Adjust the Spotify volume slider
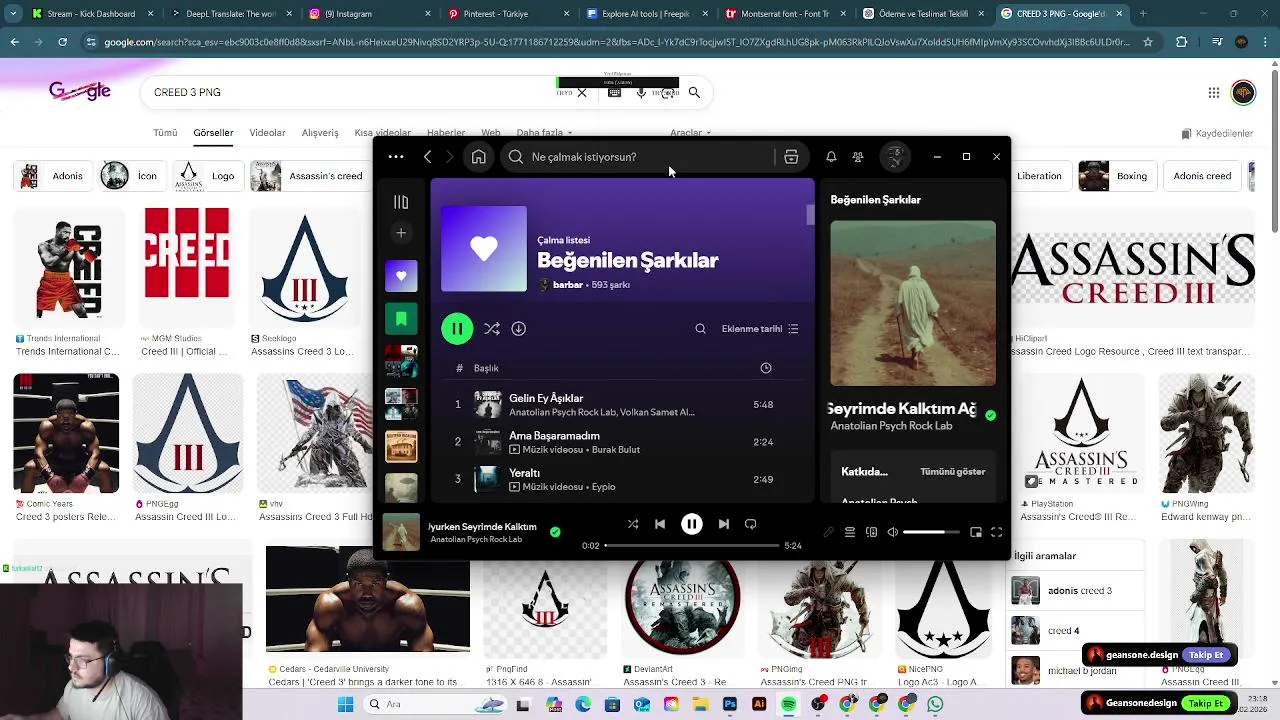 [932, 532]
